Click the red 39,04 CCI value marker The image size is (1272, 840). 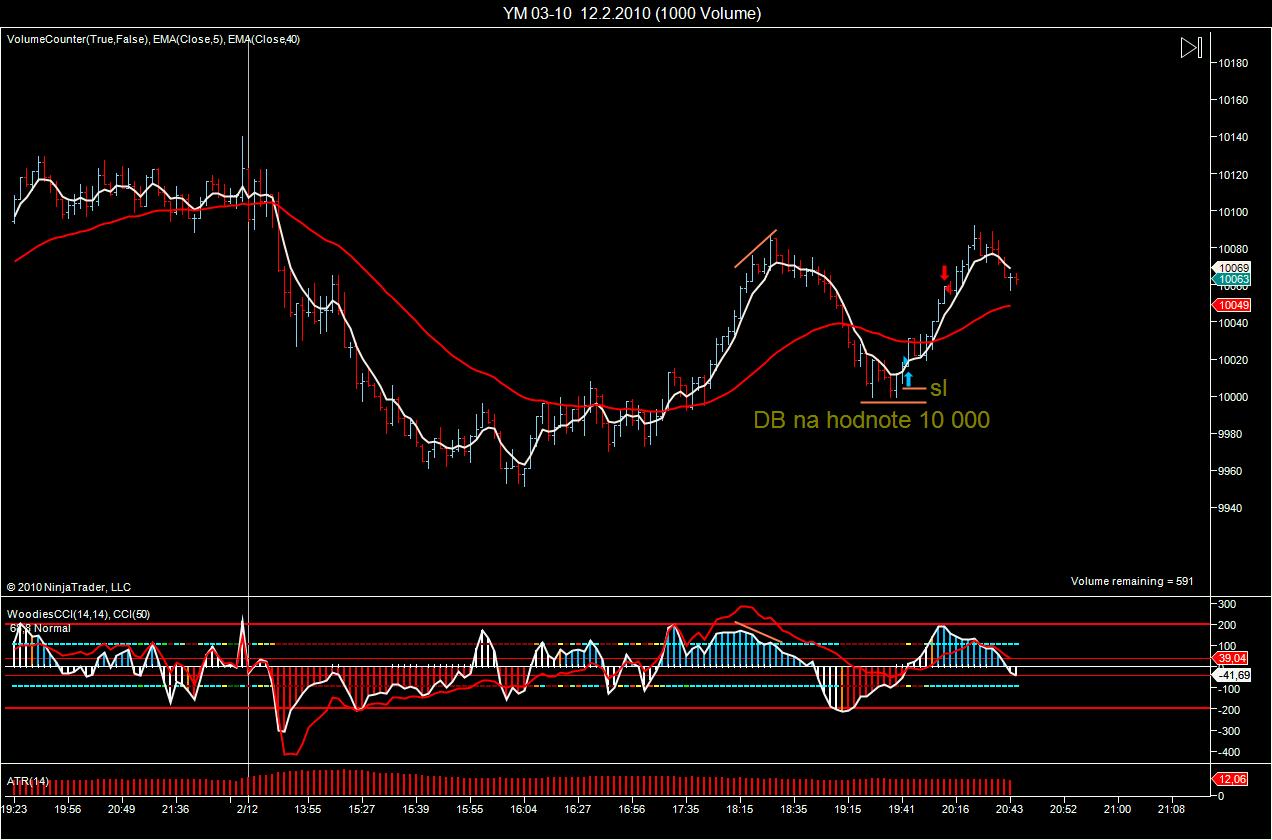pos(1230,658)
